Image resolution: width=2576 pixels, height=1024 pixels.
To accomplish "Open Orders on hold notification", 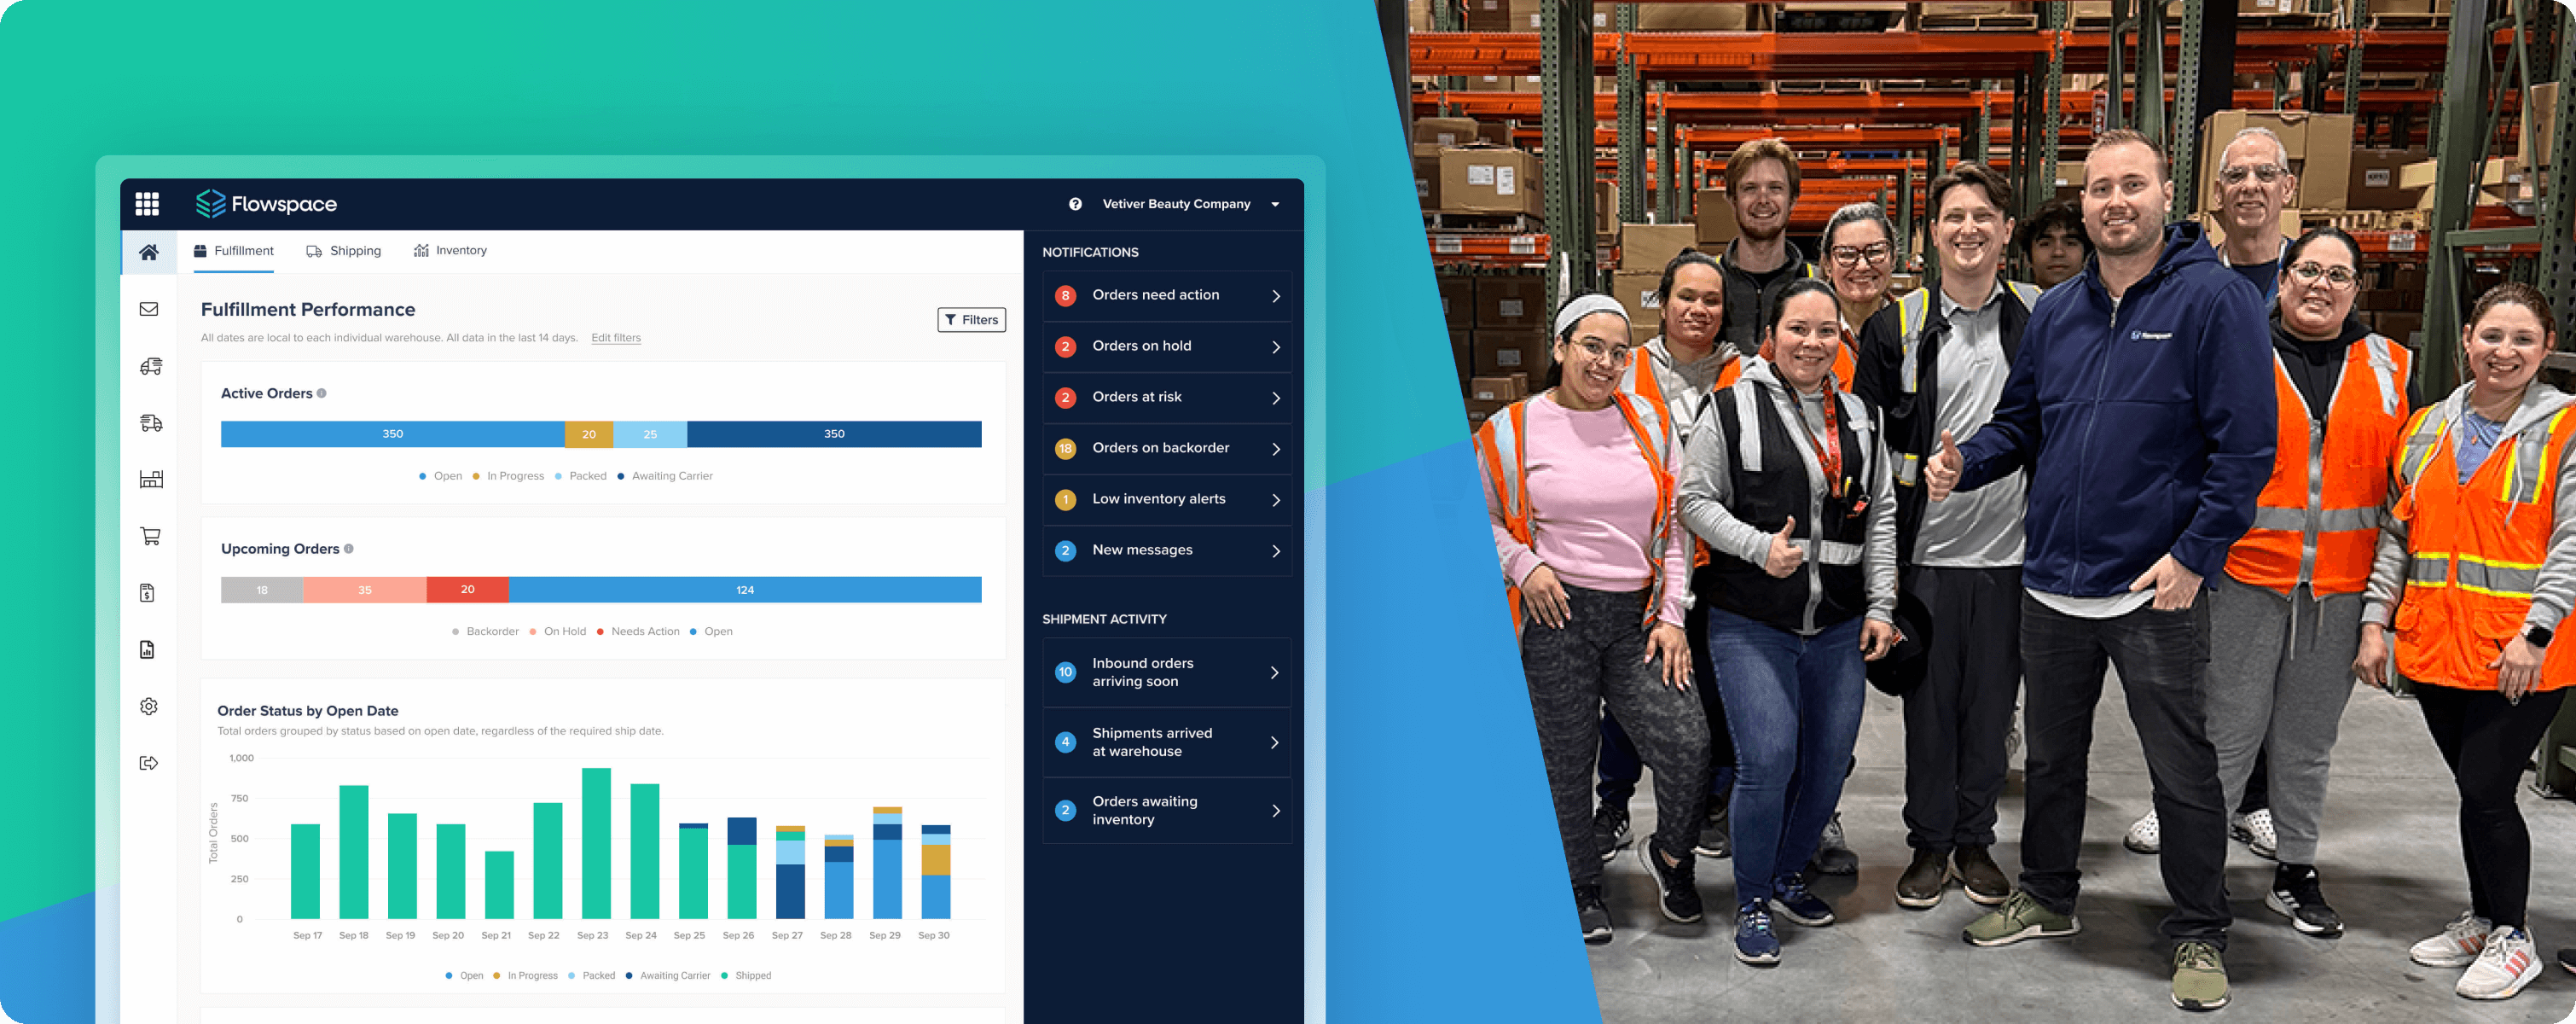I will pos(1167,347).
